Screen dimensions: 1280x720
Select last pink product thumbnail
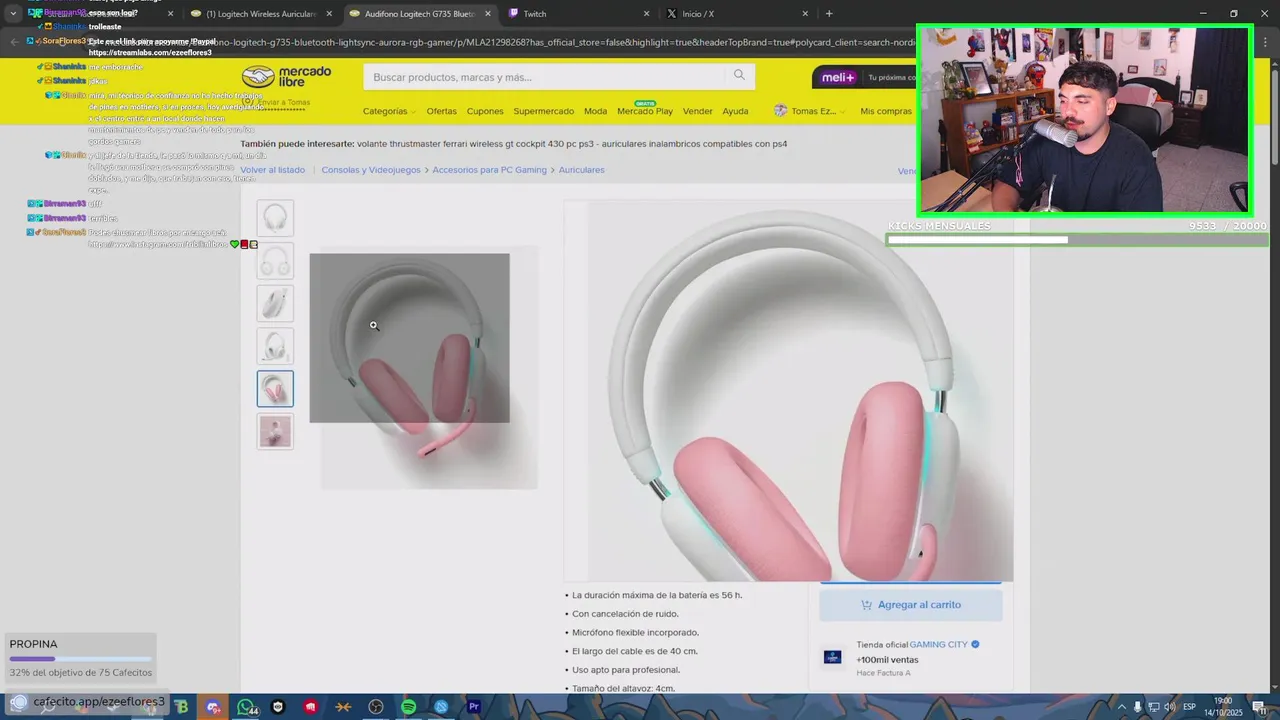pos(275,432)
